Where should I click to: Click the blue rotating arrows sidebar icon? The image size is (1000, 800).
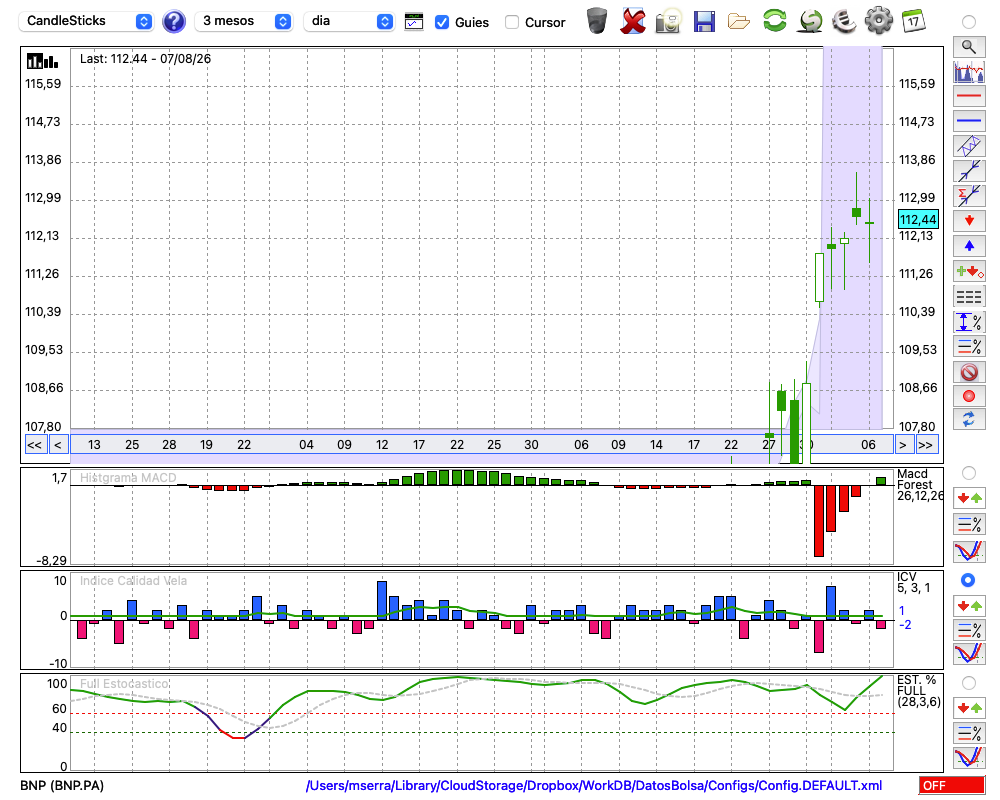969,420
